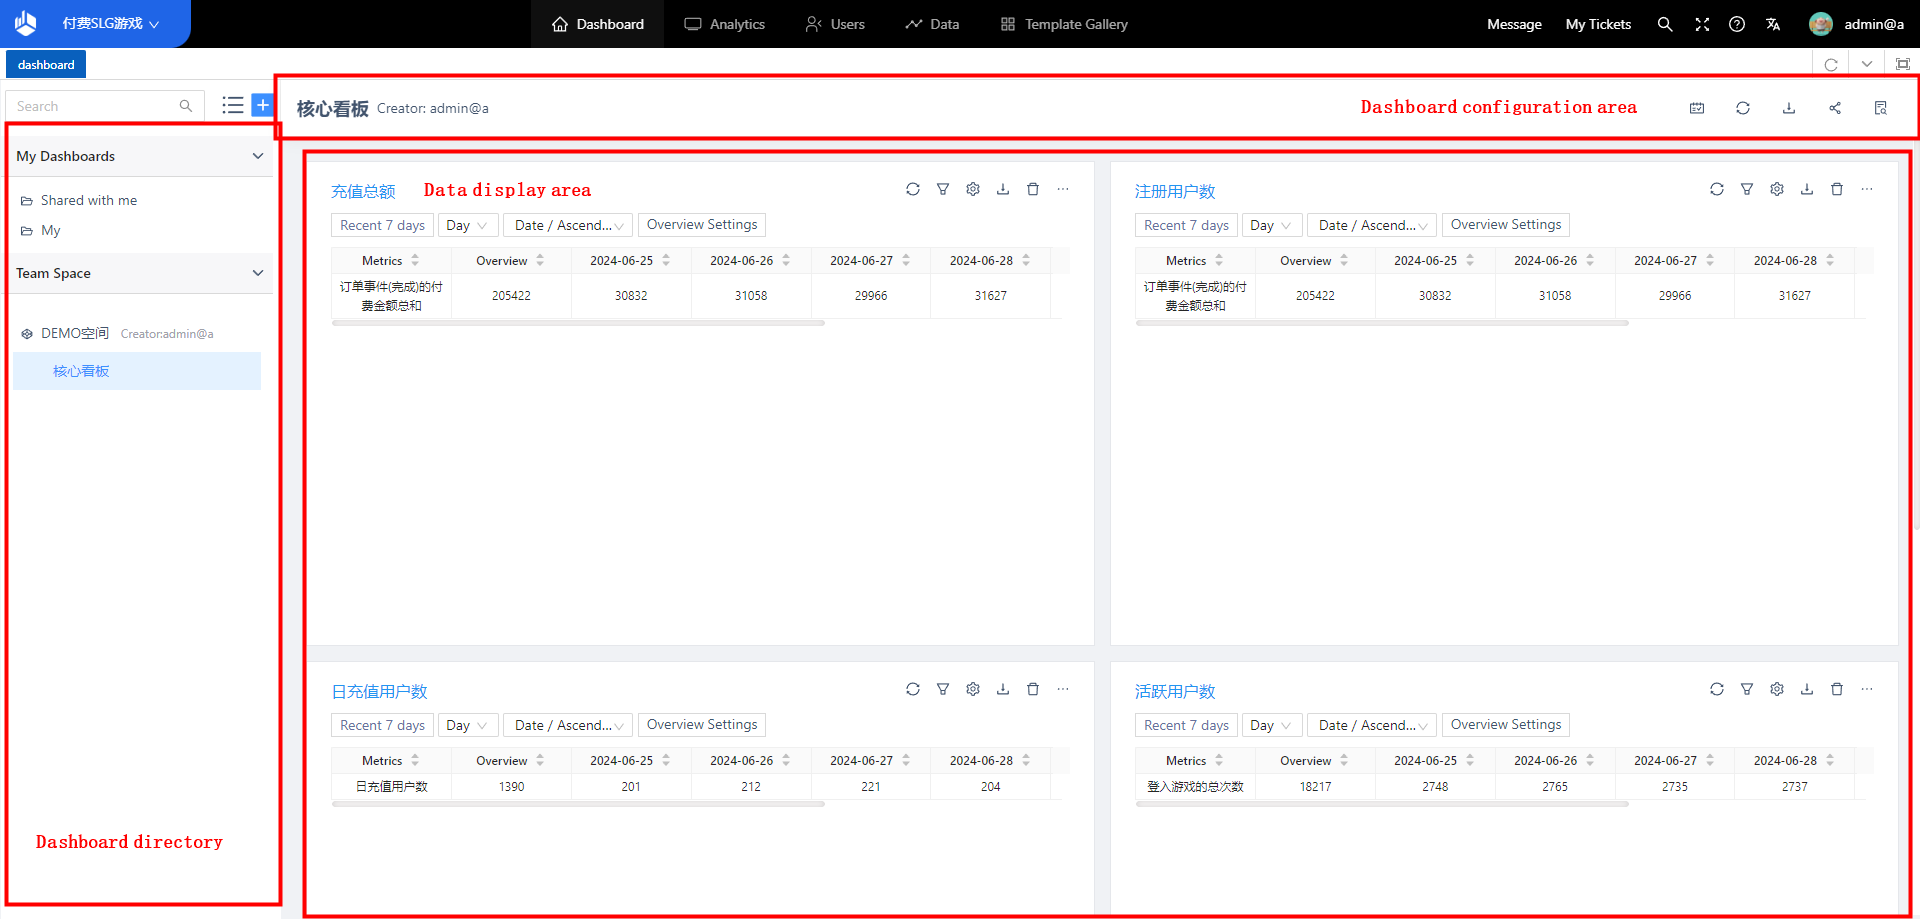Refresh the 充值总额 chart panel
This screenshot has height=919, width=1920.
913,189
